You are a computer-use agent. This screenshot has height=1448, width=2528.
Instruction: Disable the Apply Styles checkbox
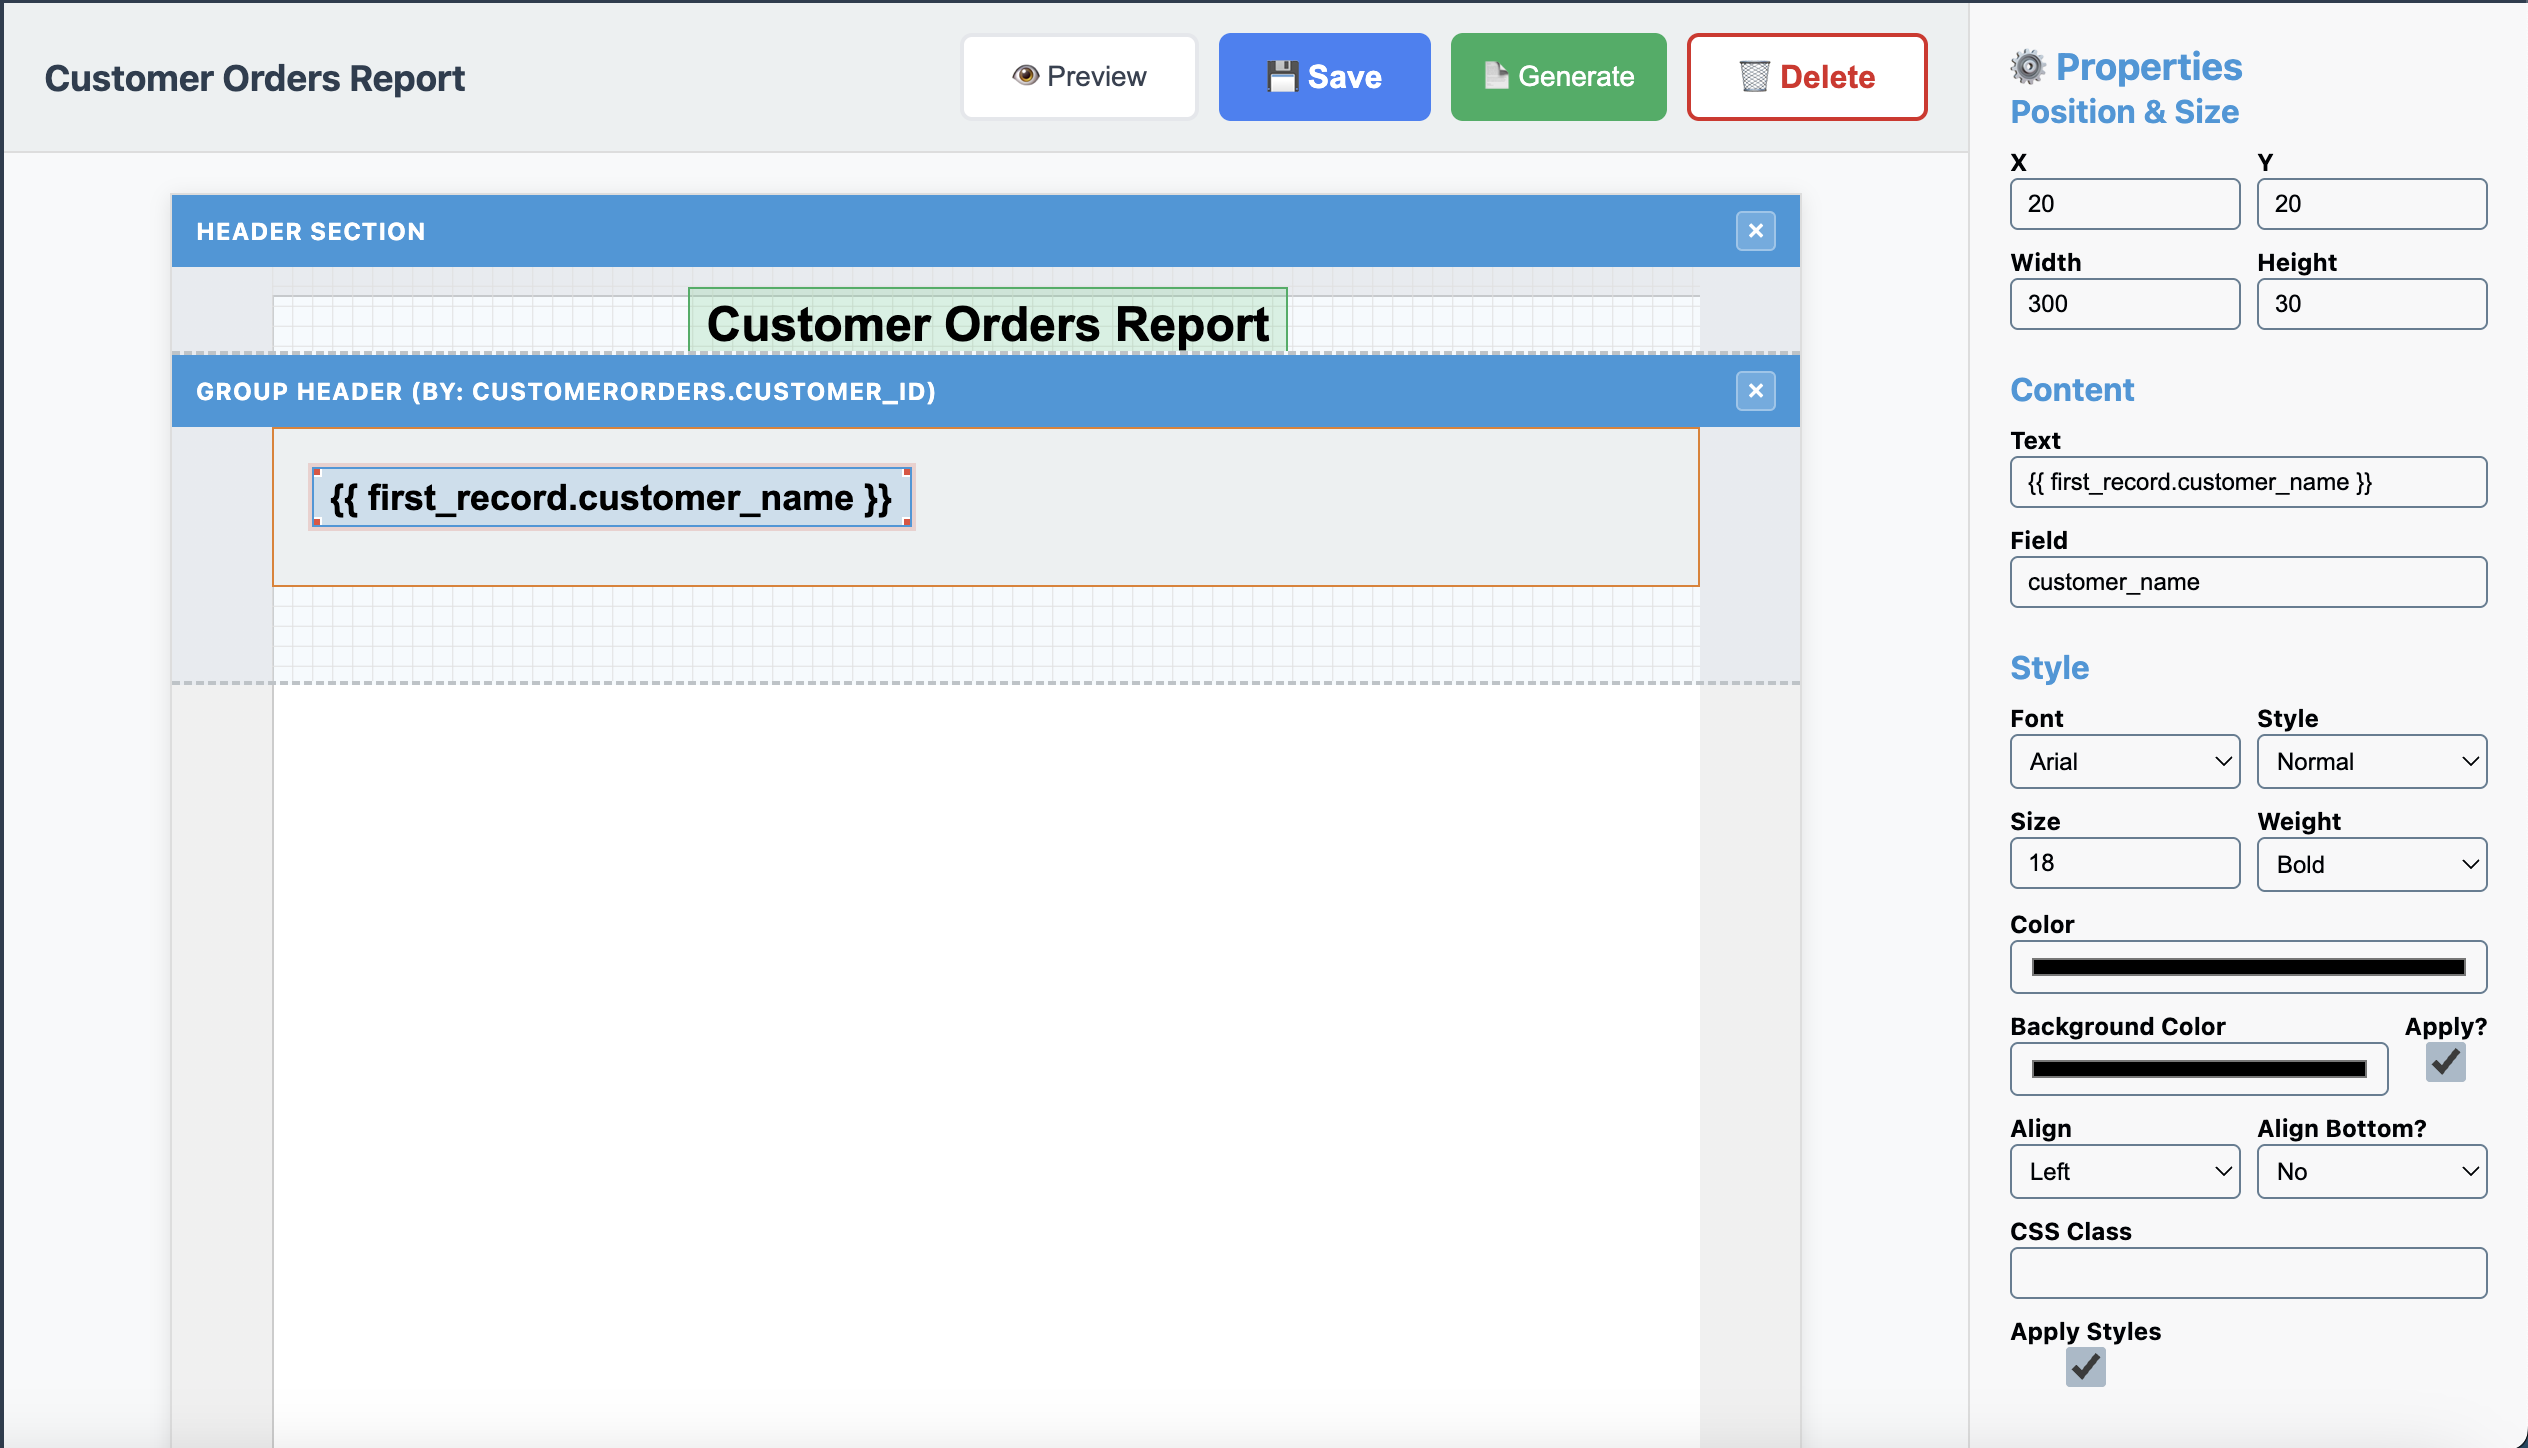tap(2086, 1367)
